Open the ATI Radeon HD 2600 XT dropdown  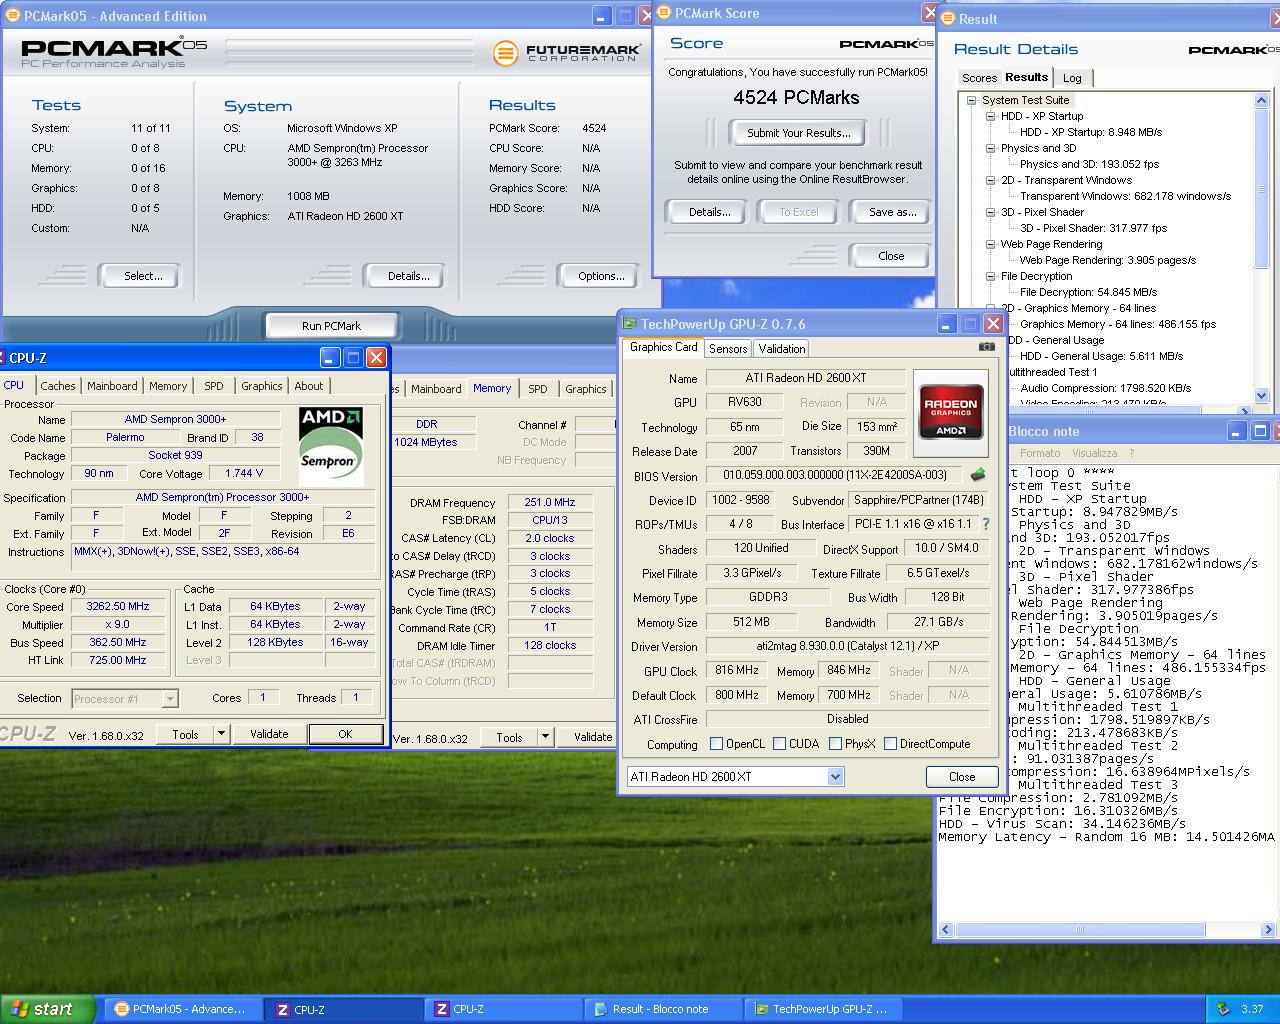(835, 776)
